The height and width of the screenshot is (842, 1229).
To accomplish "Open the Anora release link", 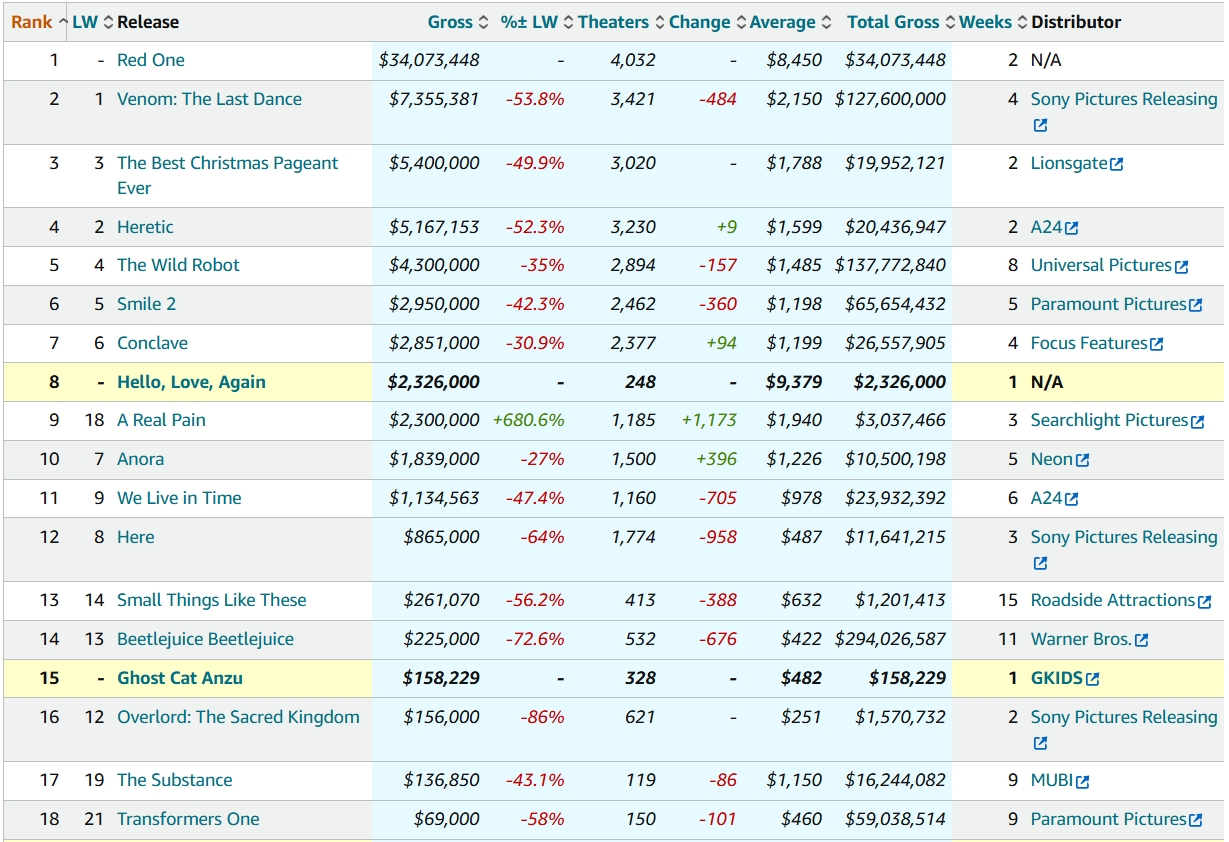I will pos(140,459).
